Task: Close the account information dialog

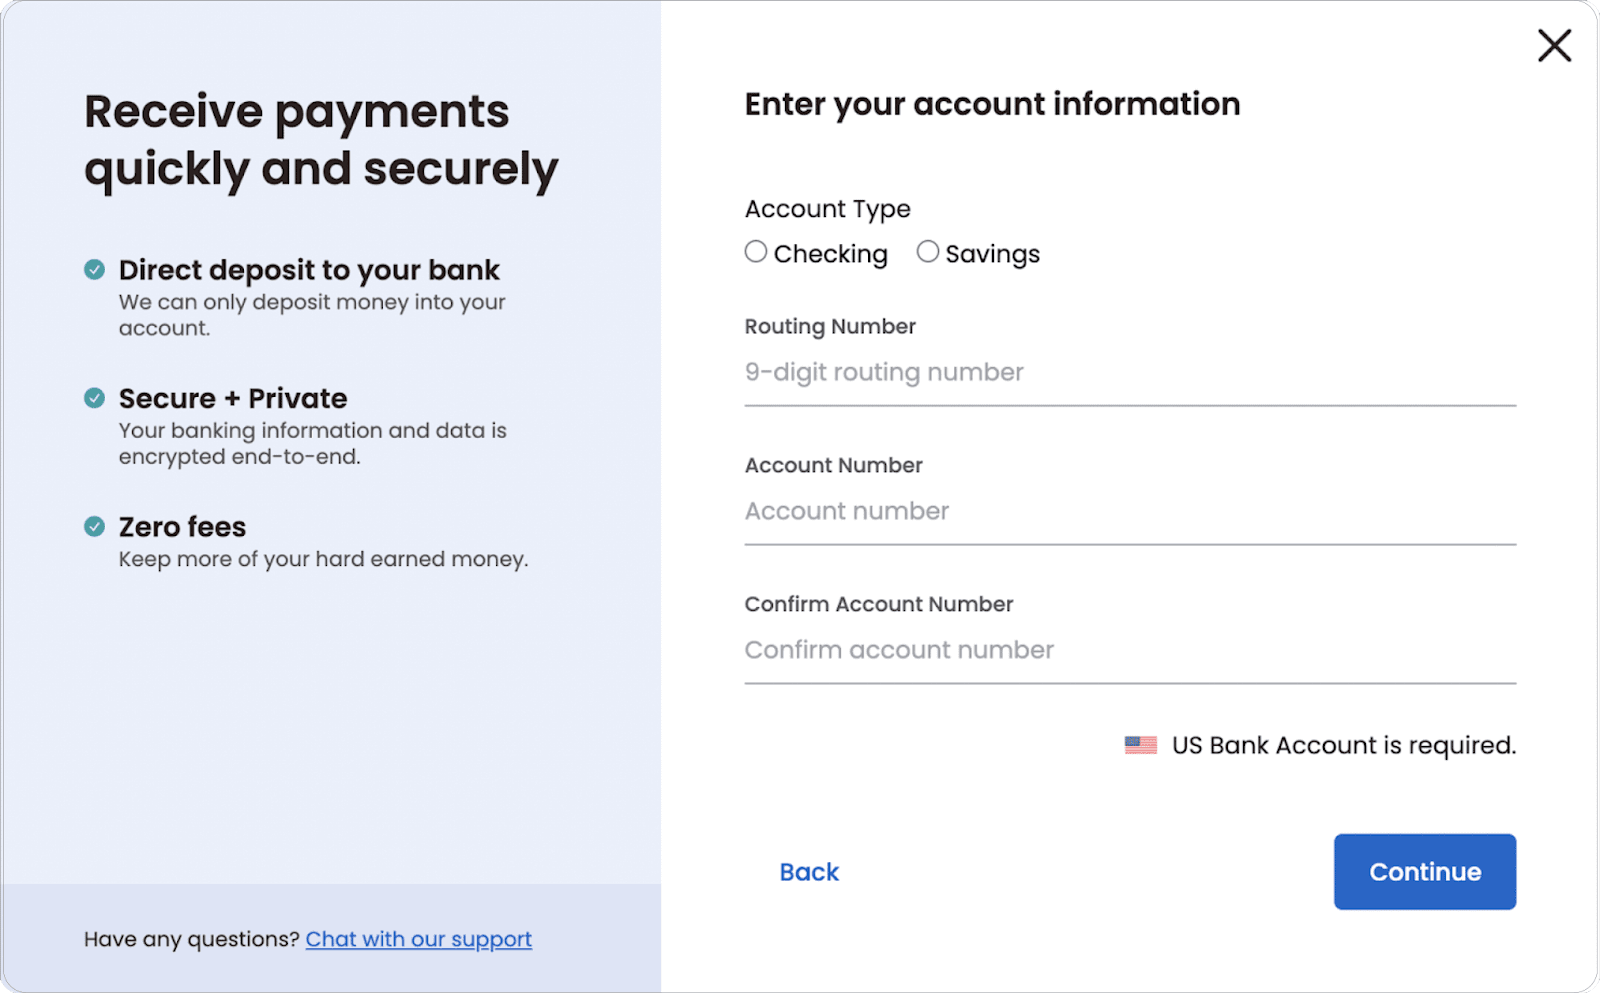Action: pyautogui.click(x=1554, y=45)
